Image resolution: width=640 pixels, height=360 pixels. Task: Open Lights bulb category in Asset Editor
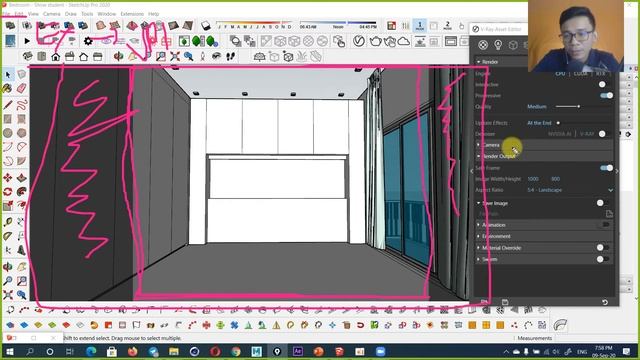click(498, 45)
